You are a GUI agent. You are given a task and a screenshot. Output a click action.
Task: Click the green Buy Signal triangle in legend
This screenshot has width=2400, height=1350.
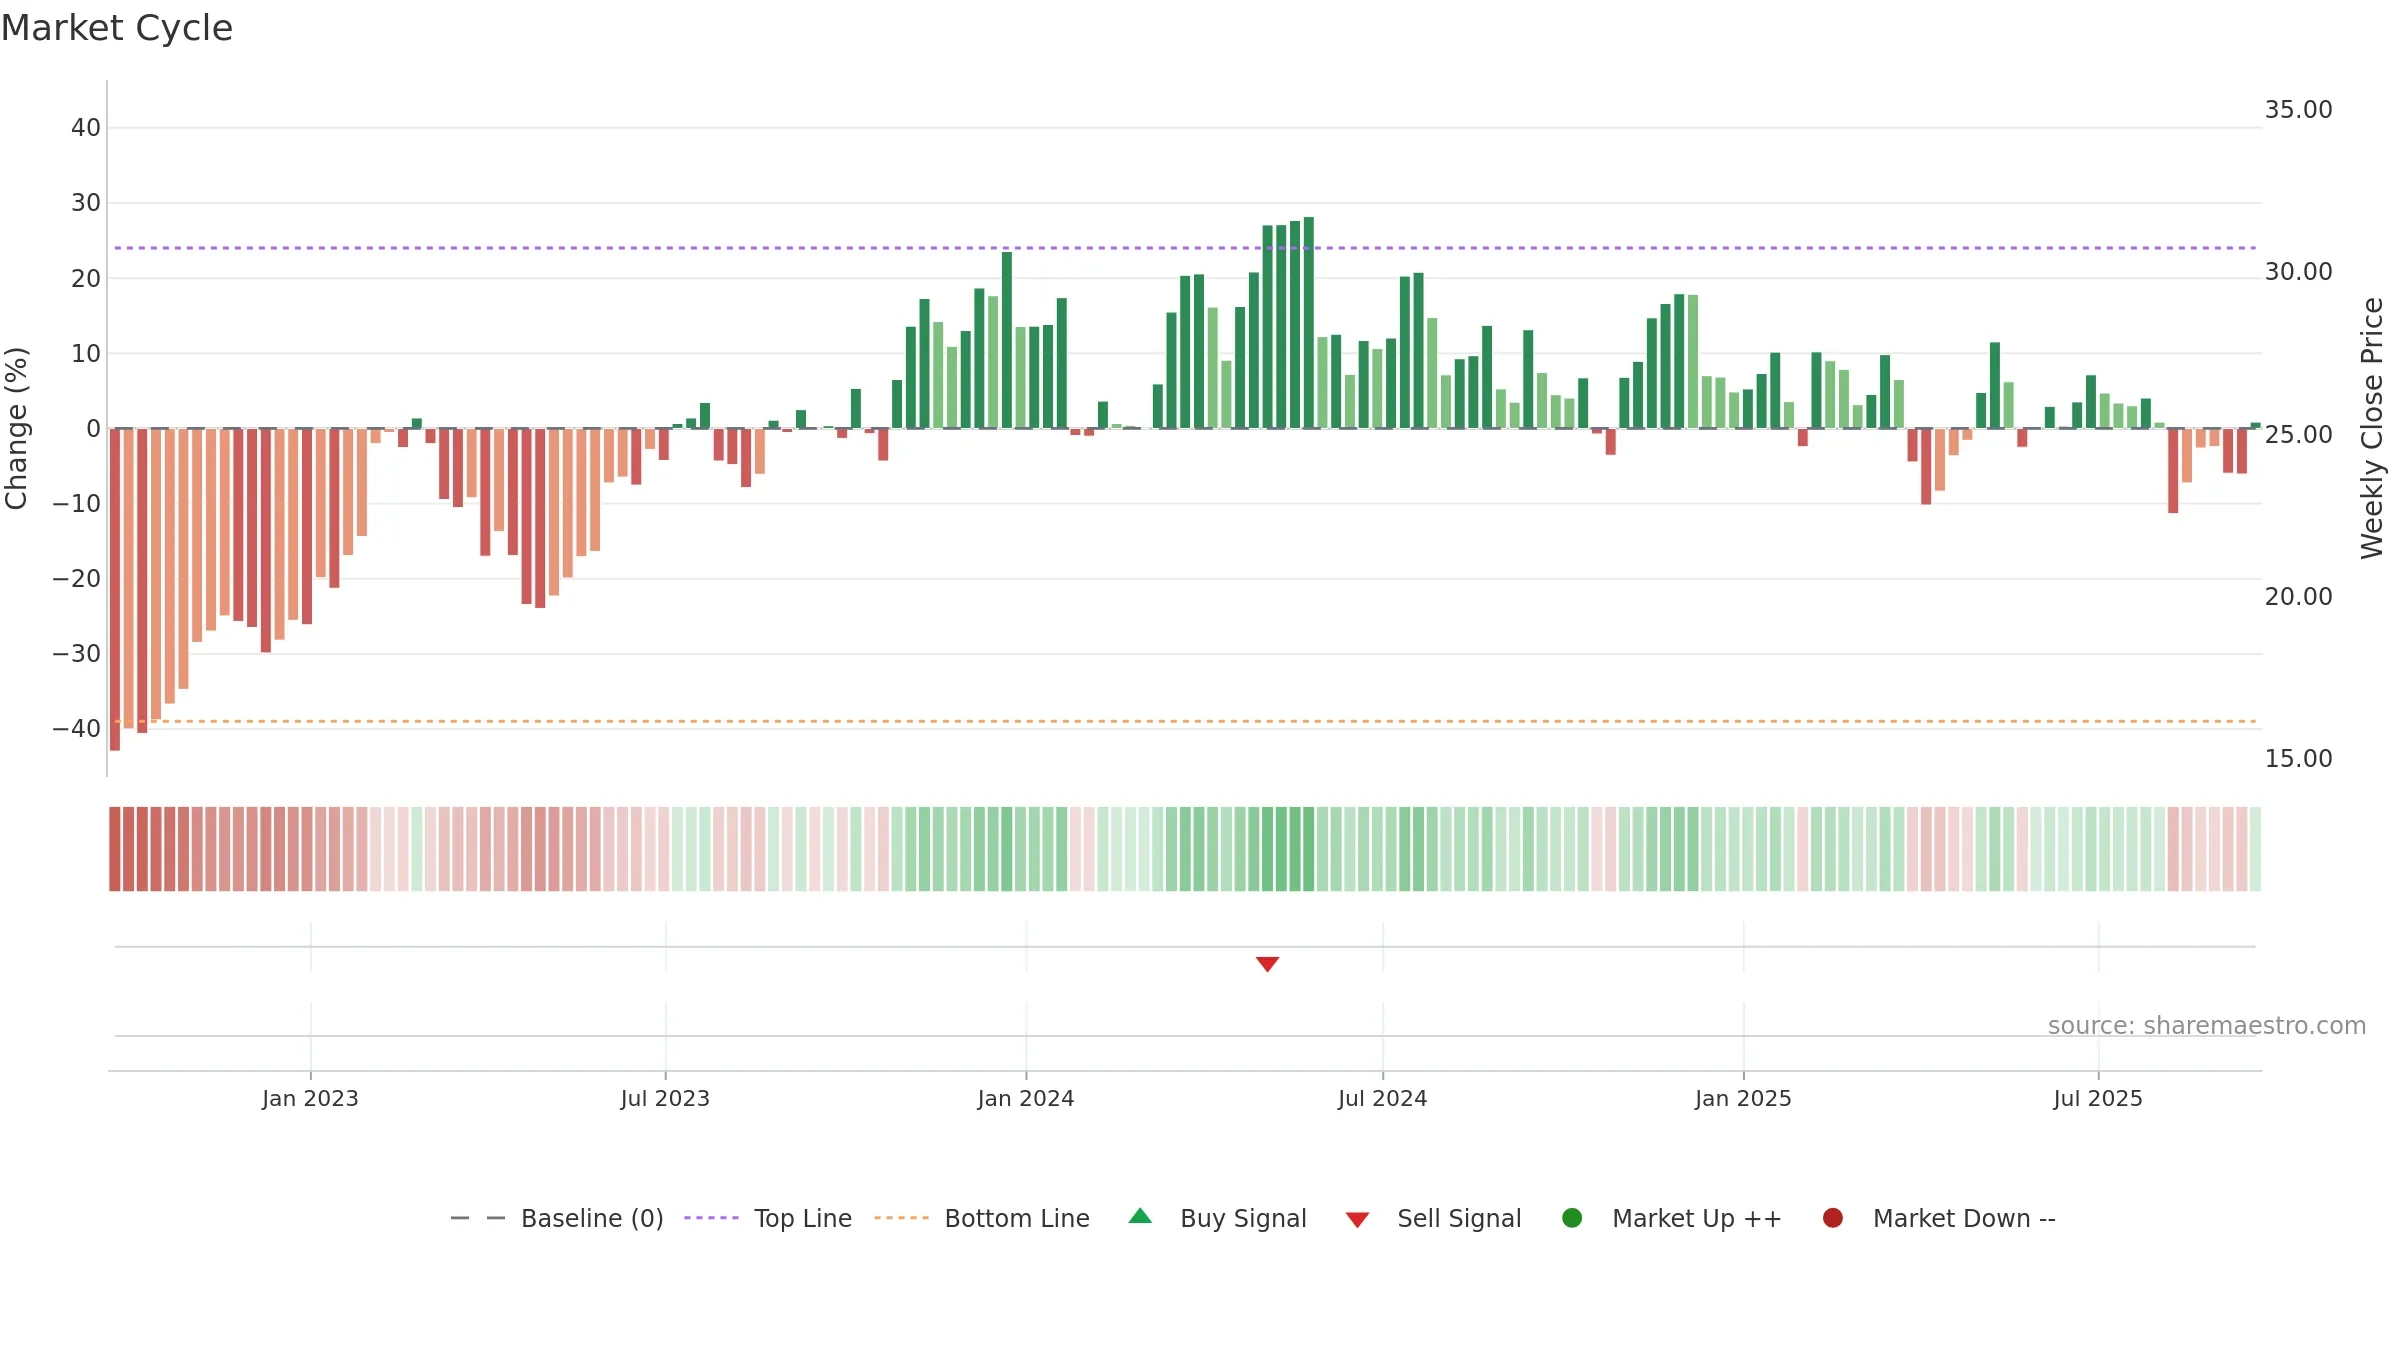pos(1140,1216)
